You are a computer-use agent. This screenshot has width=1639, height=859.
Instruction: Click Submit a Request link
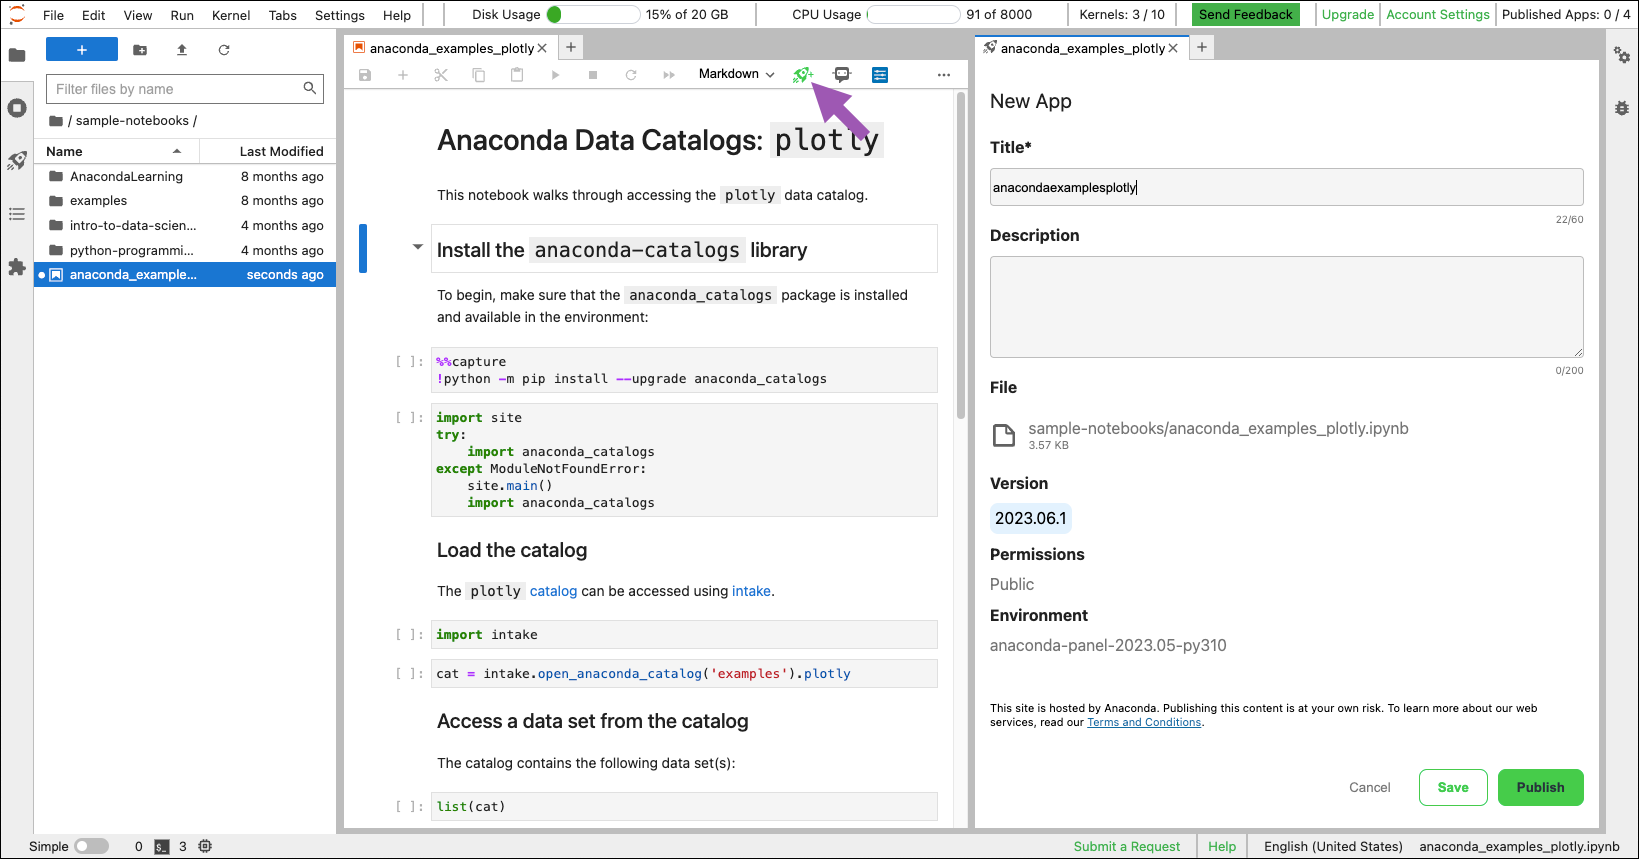[x=1127, y=846]
